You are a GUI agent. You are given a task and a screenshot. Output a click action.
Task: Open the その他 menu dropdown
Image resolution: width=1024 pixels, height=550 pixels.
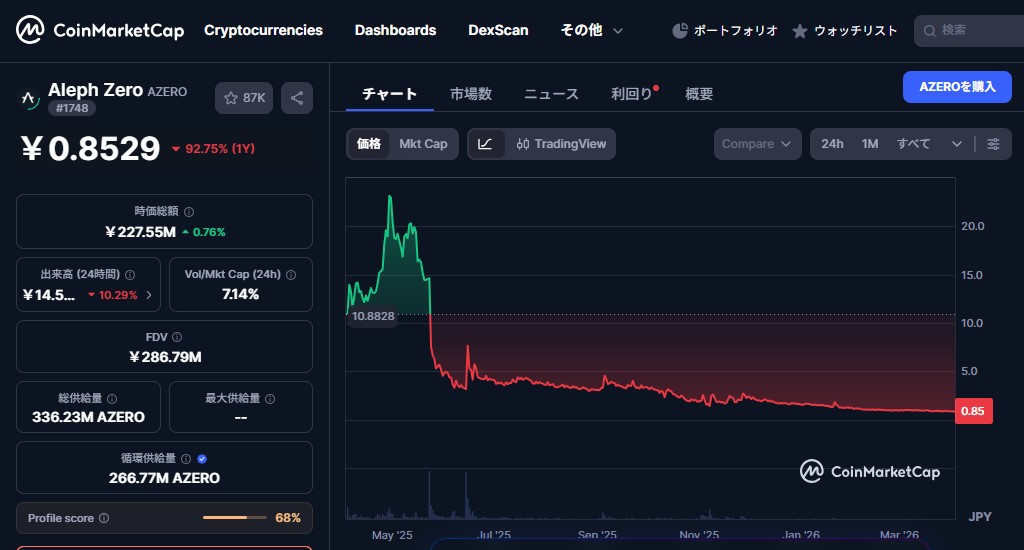591,31
